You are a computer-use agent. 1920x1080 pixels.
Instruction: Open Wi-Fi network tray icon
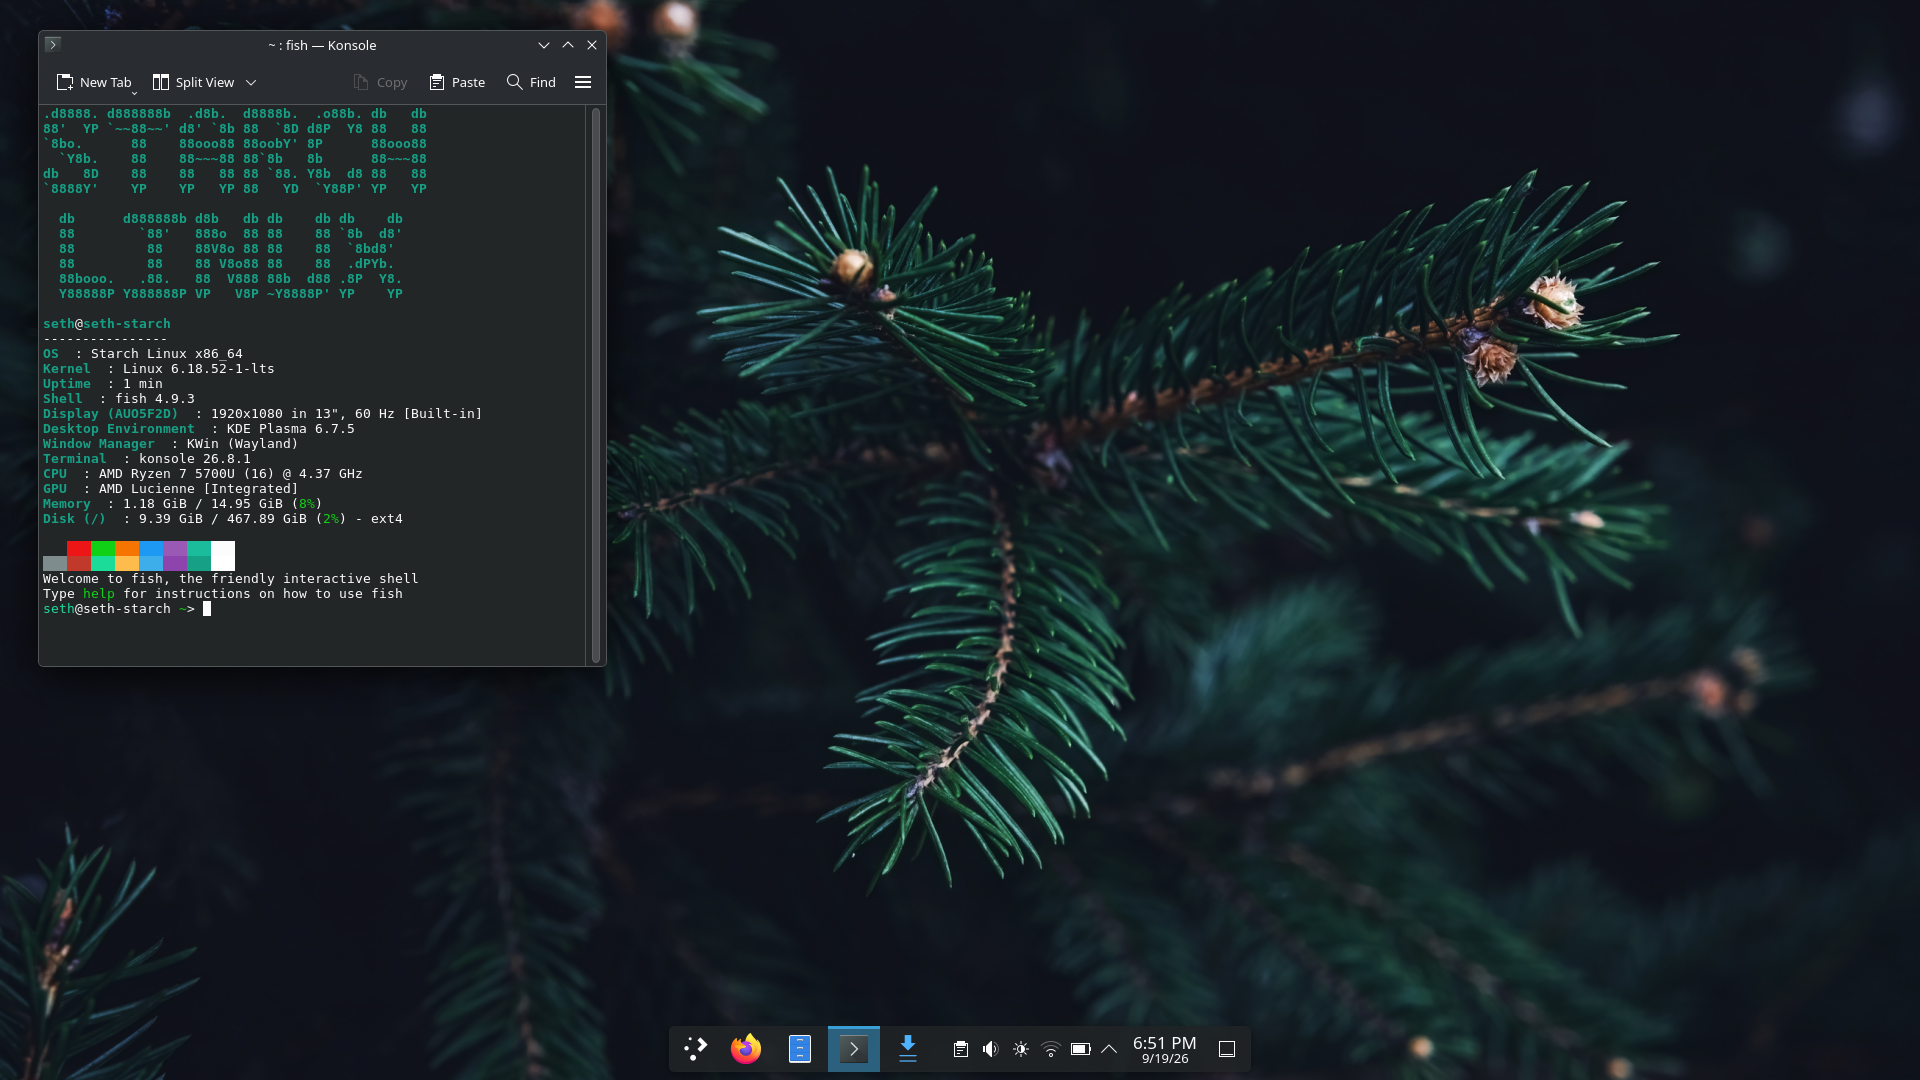click(1051, 1049)
